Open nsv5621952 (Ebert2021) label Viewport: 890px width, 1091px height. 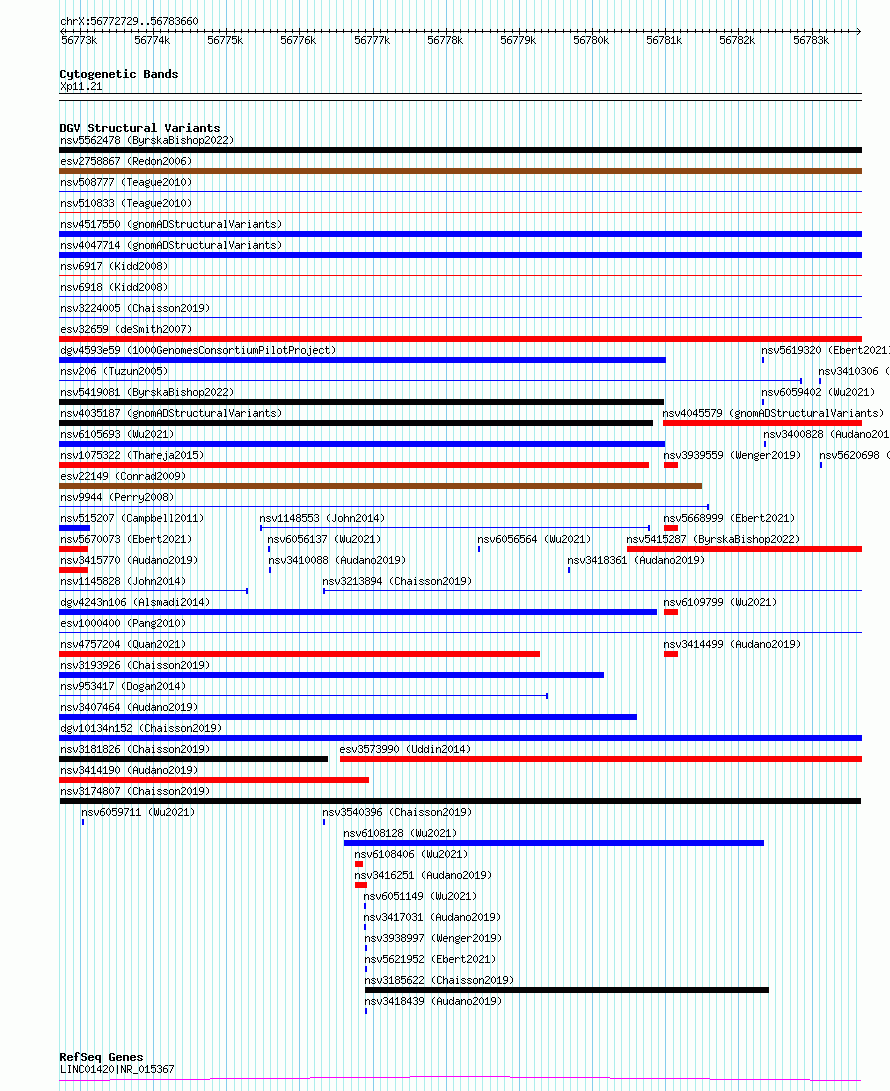[431, 959]
